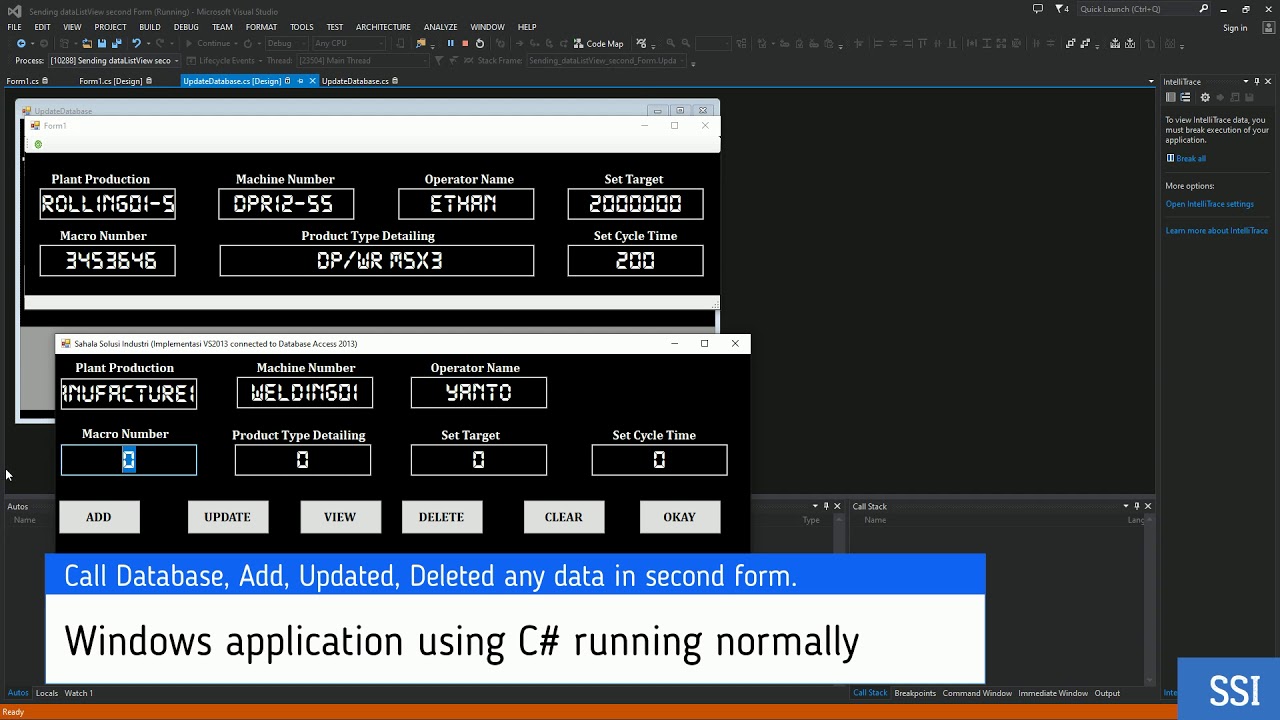This screenshot has height=720, width=1280.
Task: Open the Call Stack panel options arrow
Action: 1126,506
